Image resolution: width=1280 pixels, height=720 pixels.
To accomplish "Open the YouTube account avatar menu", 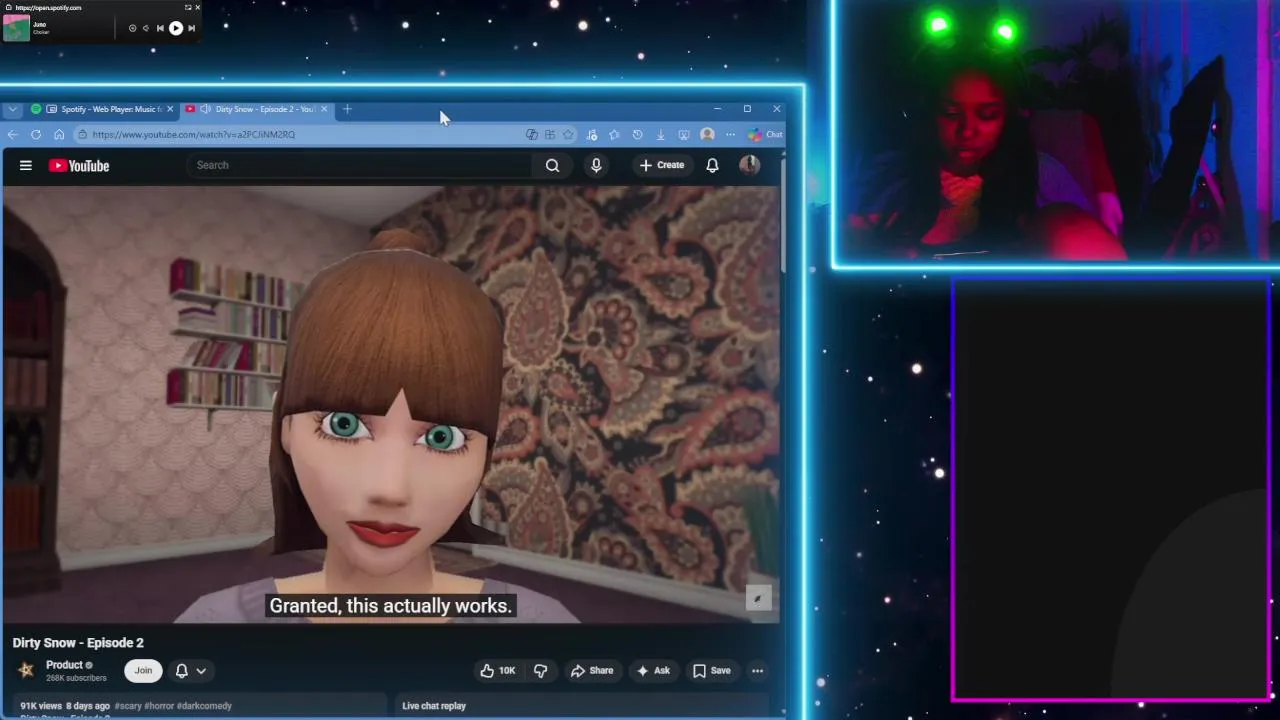I will [749, 165].
